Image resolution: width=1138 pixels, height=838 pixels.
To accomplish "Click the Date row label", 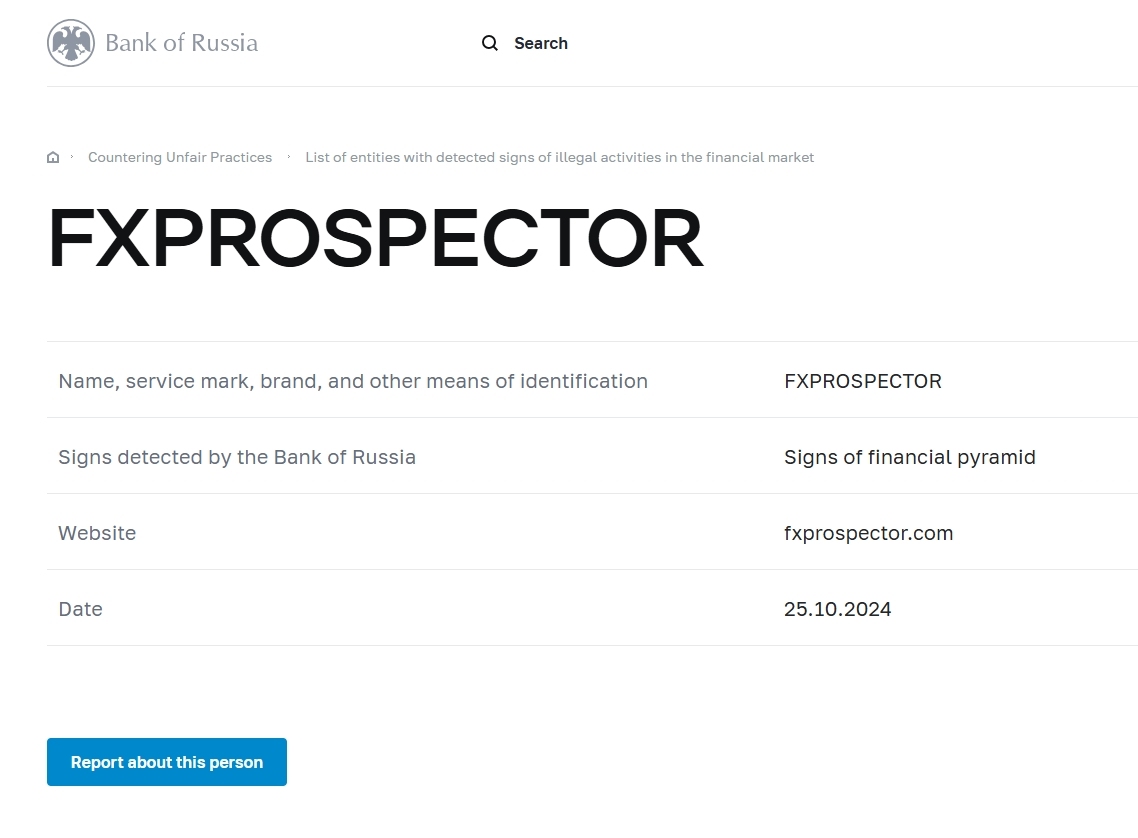I will click(80, 609).
